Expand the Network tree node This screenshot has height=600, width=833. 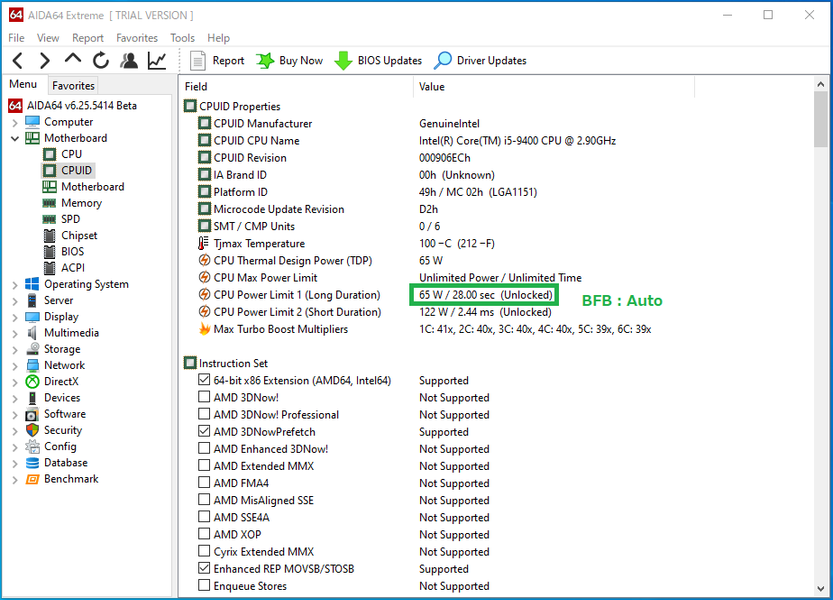pos(15,366)
